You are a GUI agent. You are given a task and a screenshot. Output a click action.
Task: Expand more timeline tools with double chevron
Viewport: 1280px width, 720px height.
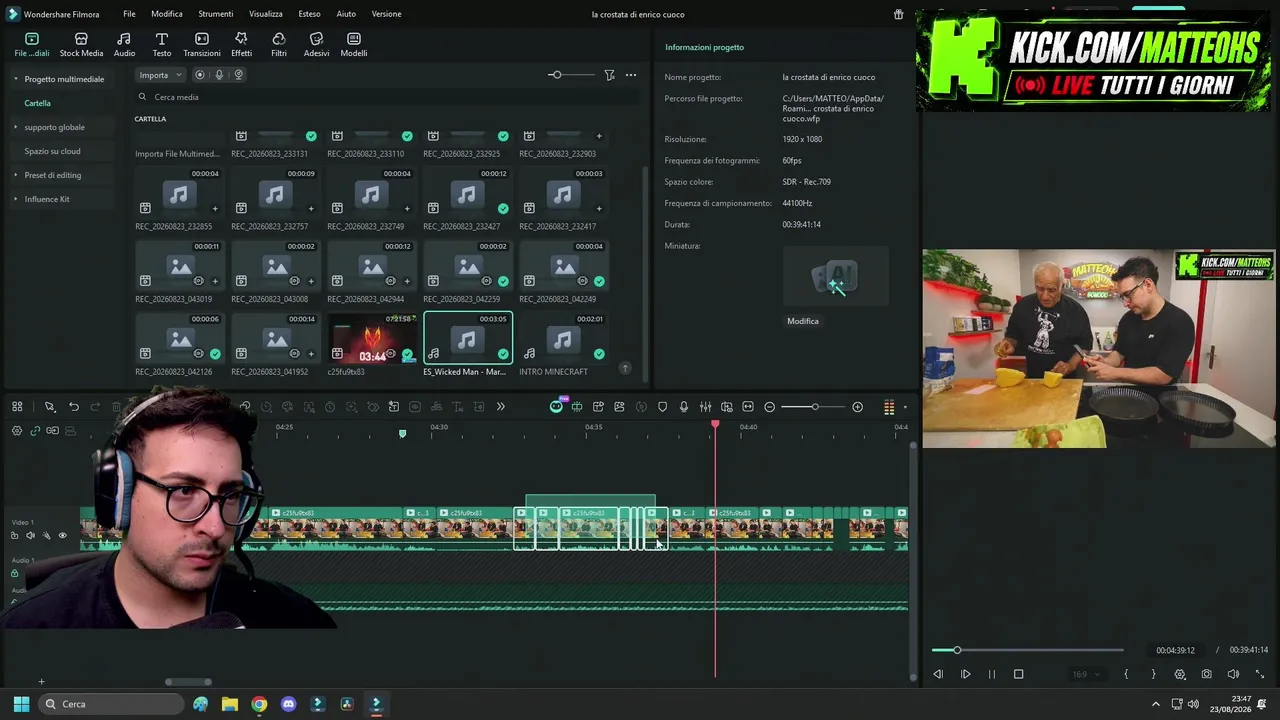click(x=501, y=407)
